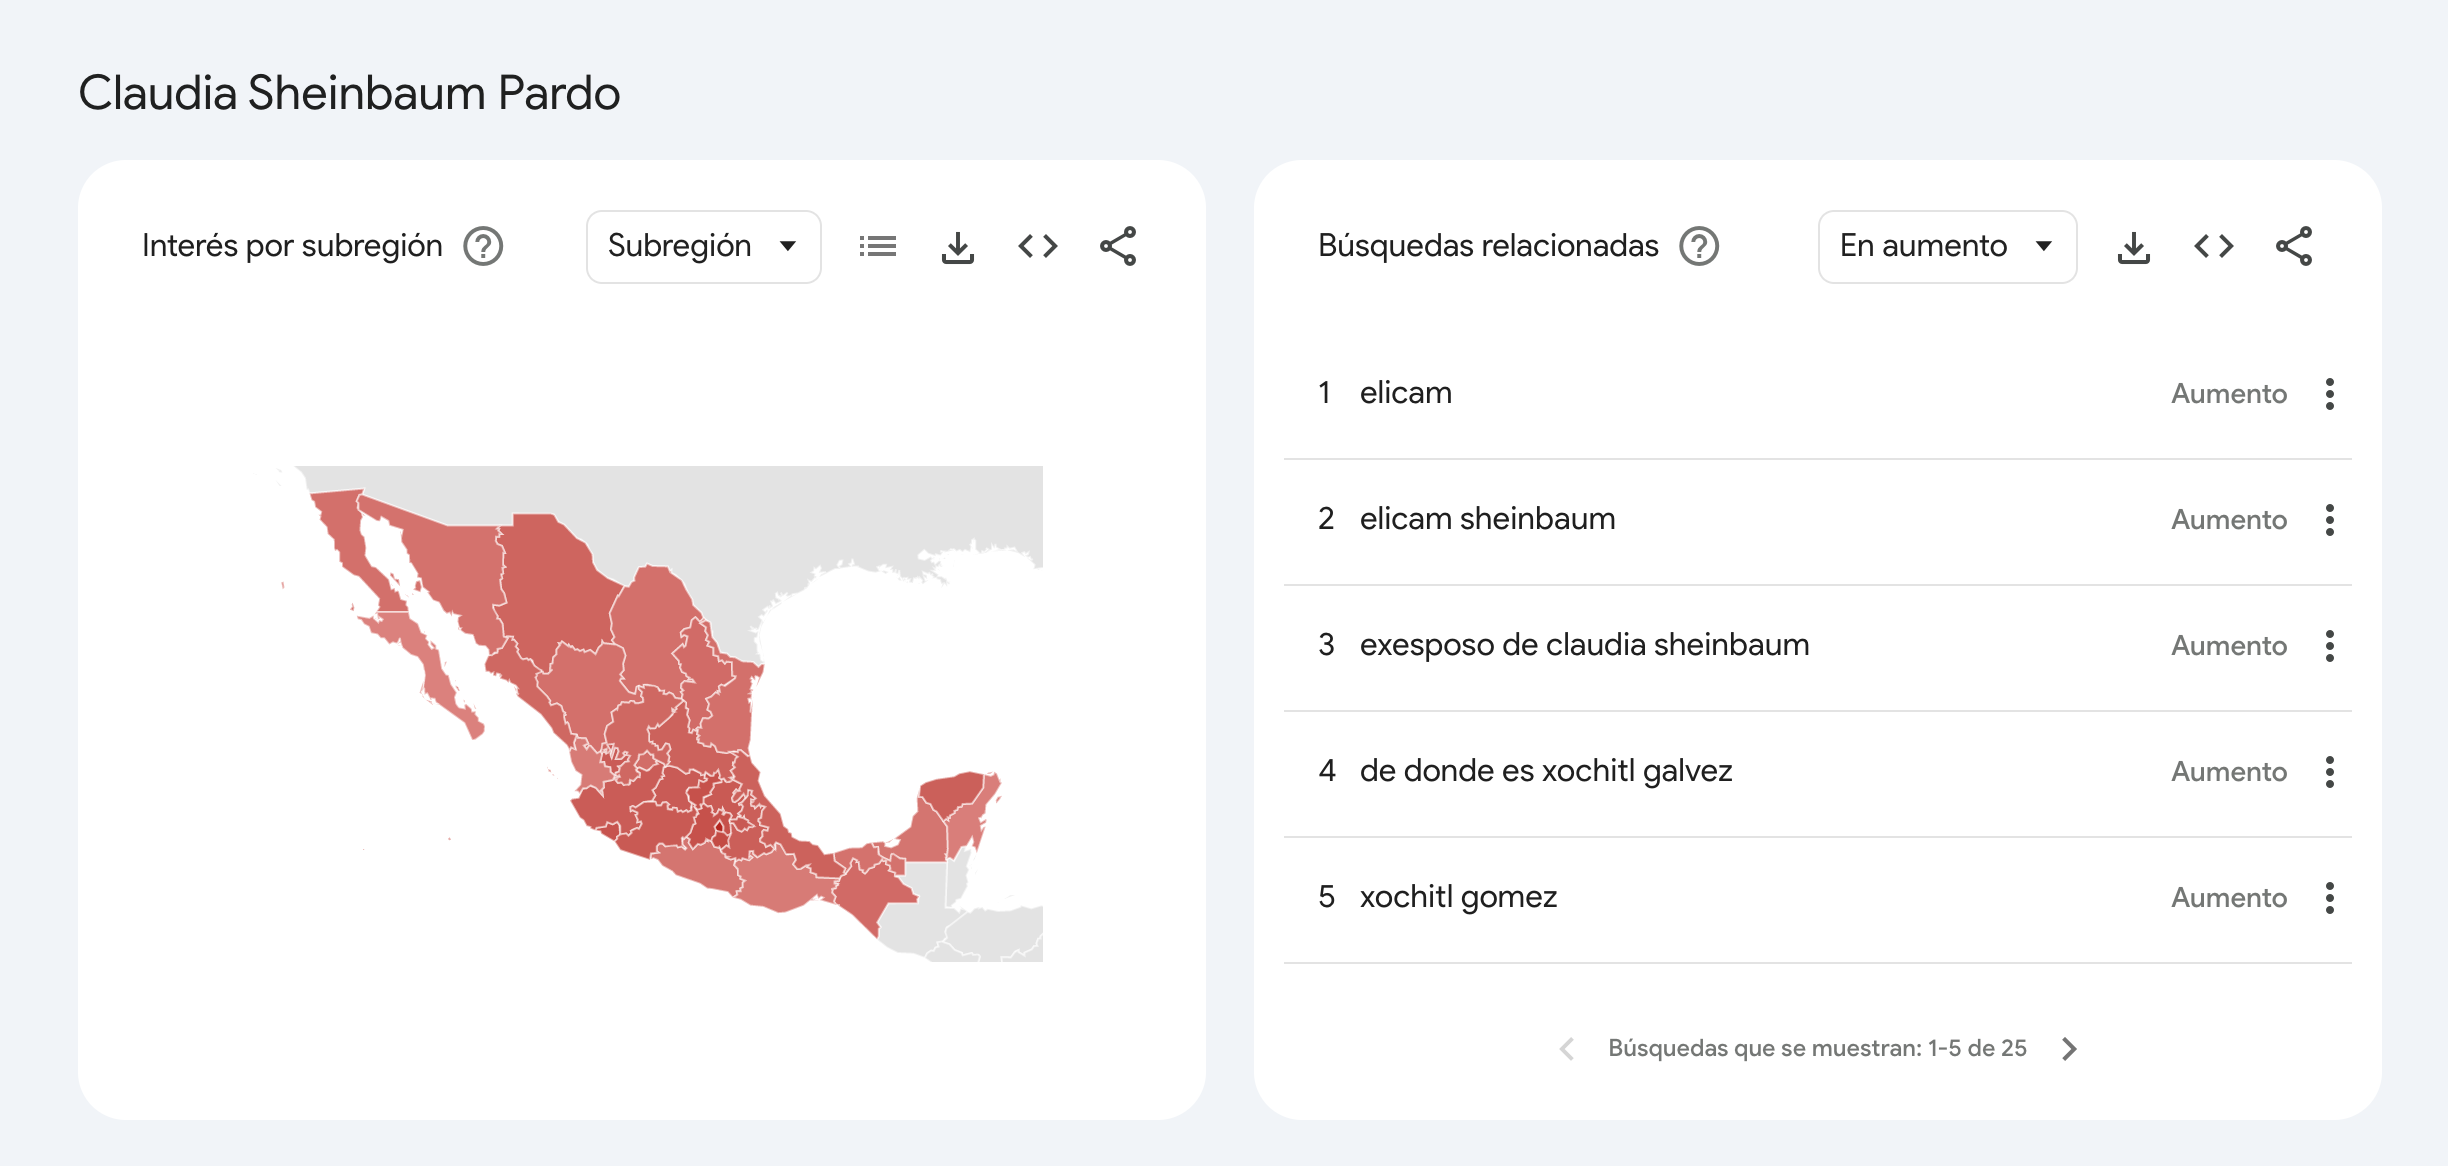The height and width of the screenshot is (1166, 2448).
Task: Open help for Interés por subregión
Action: [x=483, y=246]
